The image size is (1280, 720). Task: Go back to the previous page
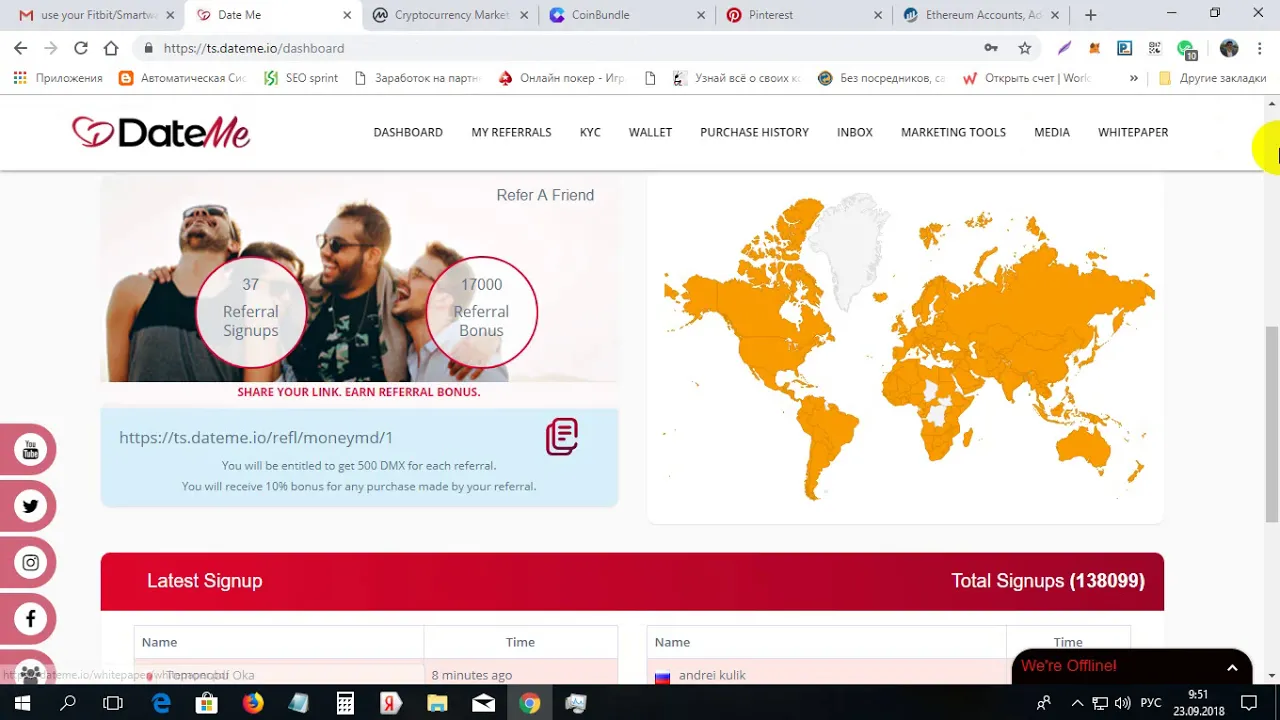click(21, 48)
